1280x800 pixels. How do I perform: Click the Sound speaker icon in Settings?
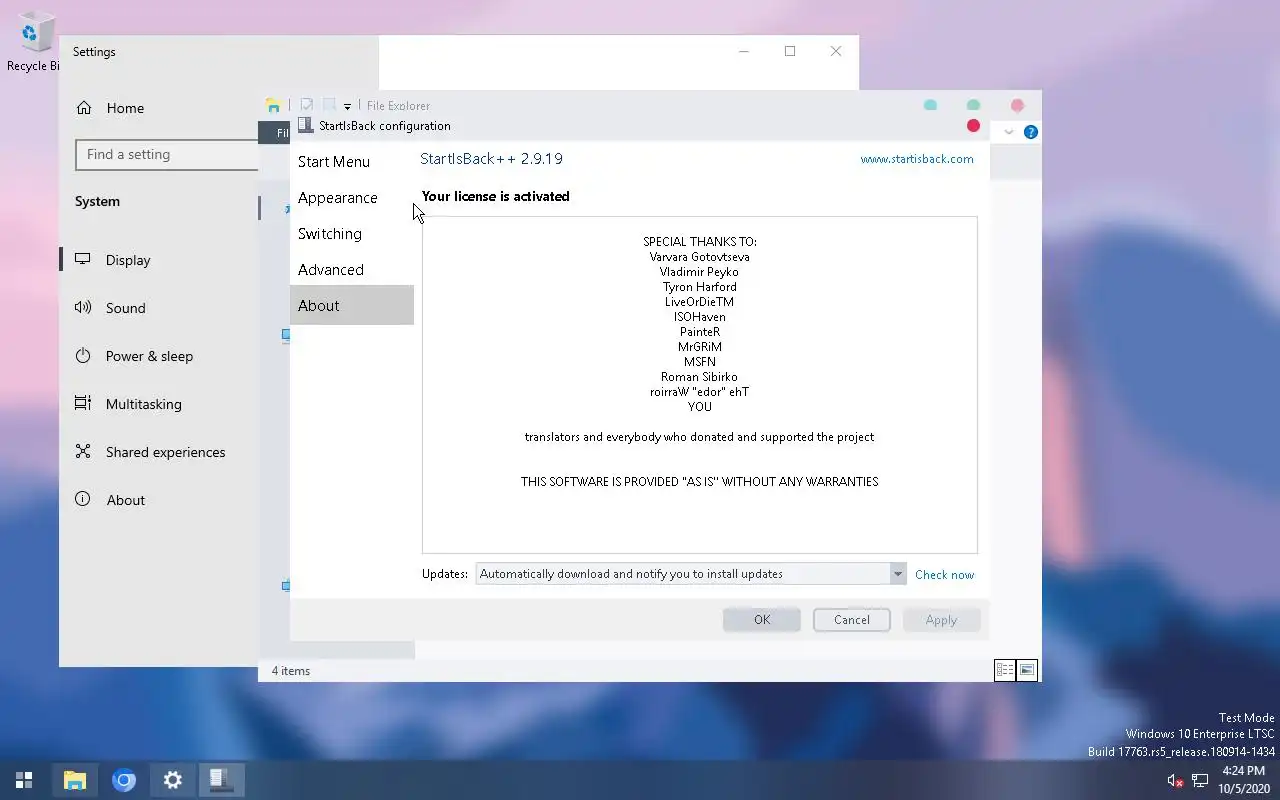pos(83,308)
